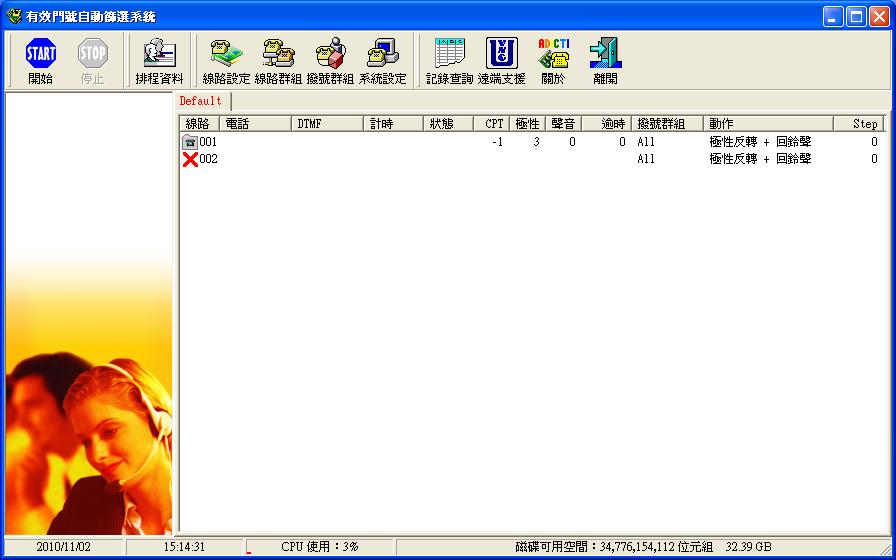The width and height of the screenshot is (896, 560).
Task: Click the START 開始 toolbar icon
Action: coord(41,61)
